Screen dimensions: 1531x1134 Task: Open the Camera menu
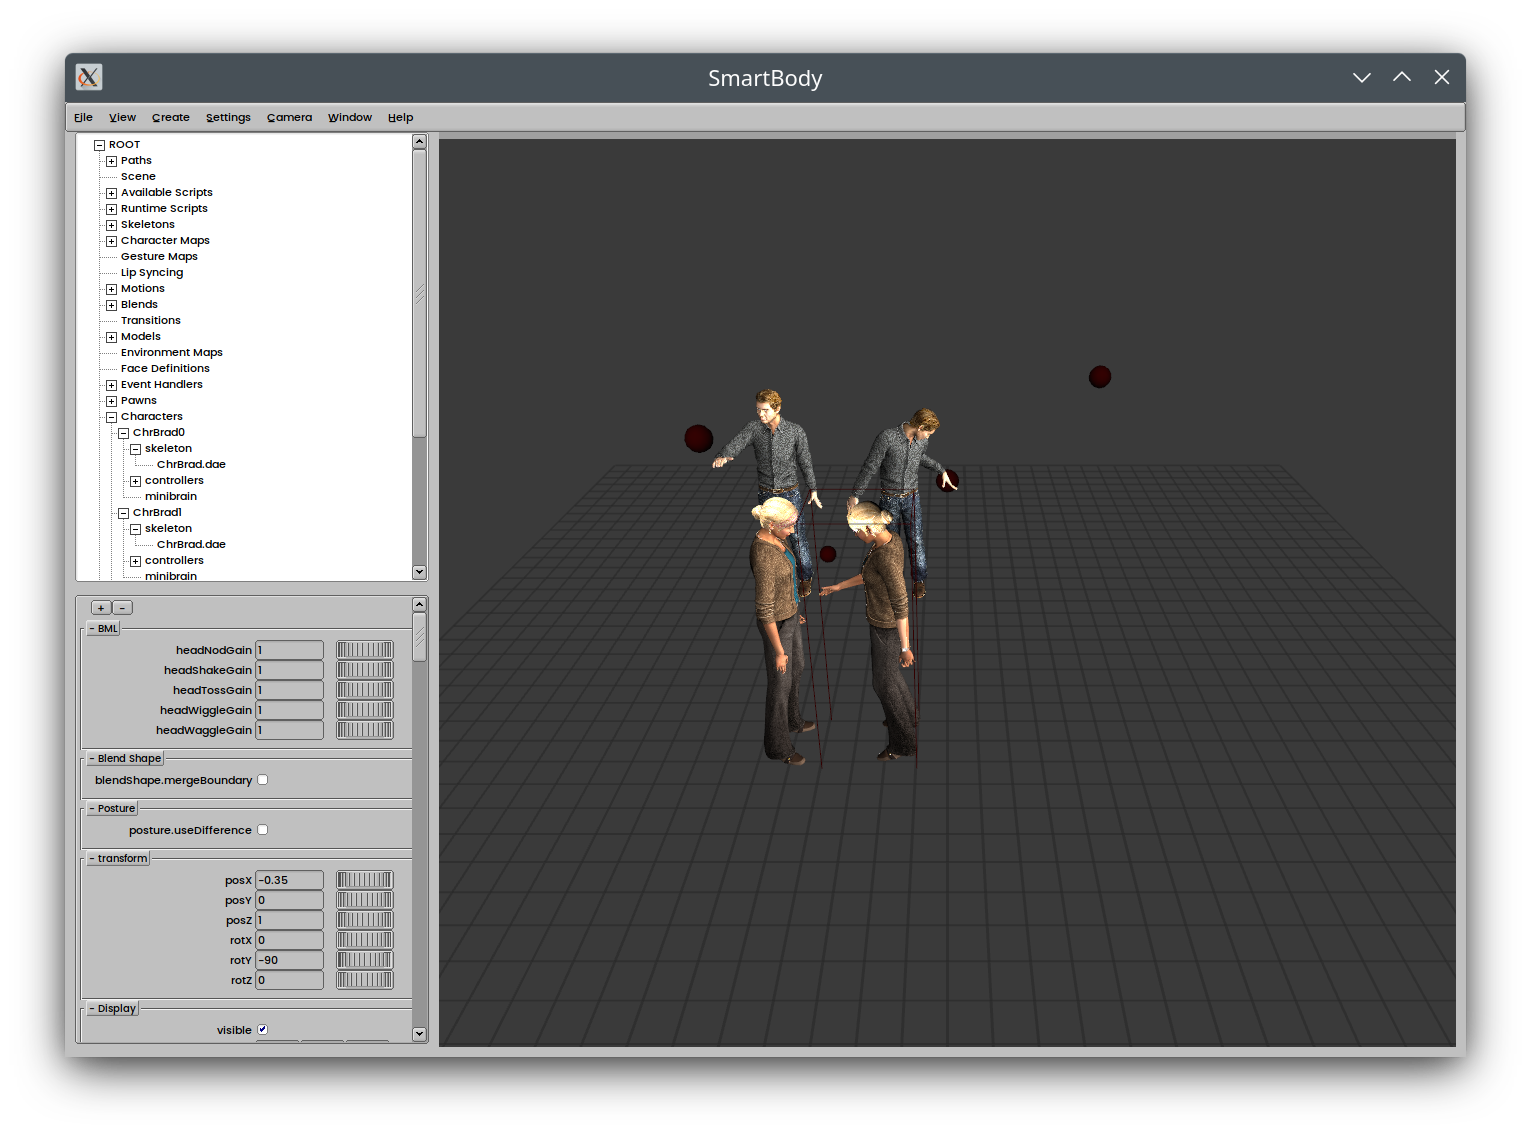coord(289,117)
